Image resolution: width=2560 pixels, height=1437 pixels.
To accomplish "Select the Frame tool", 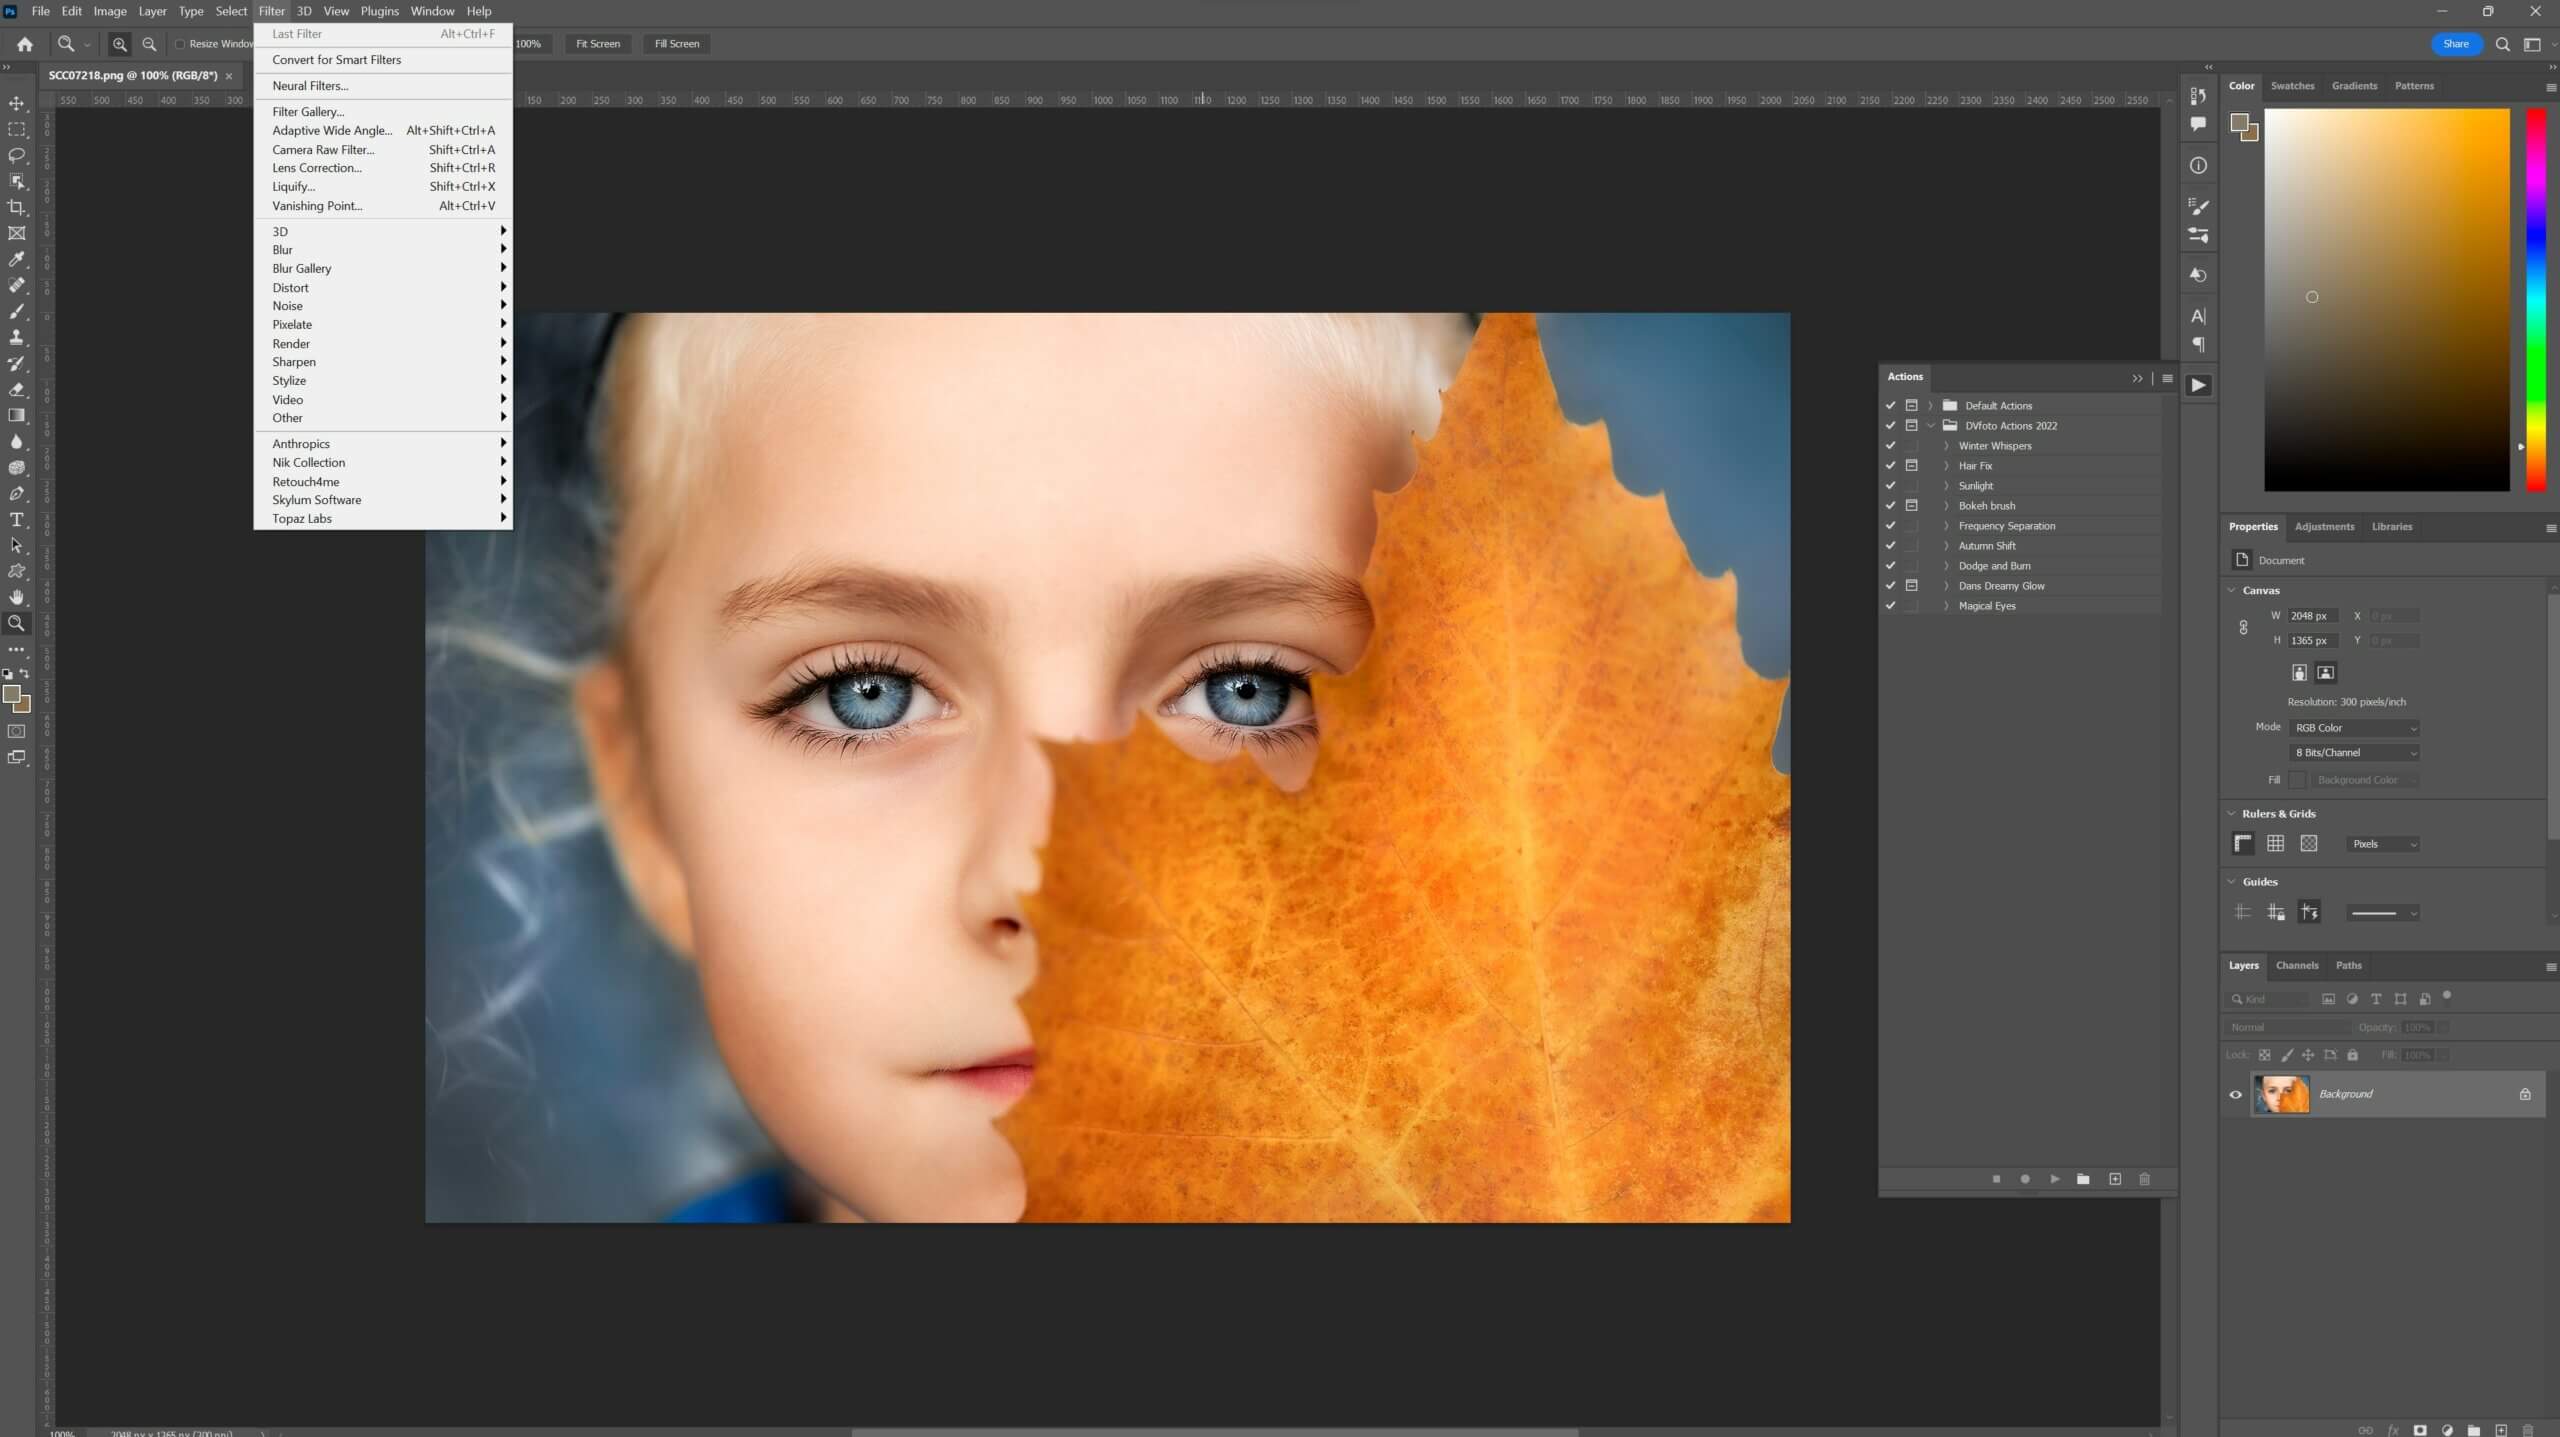I will pos(17,233).
